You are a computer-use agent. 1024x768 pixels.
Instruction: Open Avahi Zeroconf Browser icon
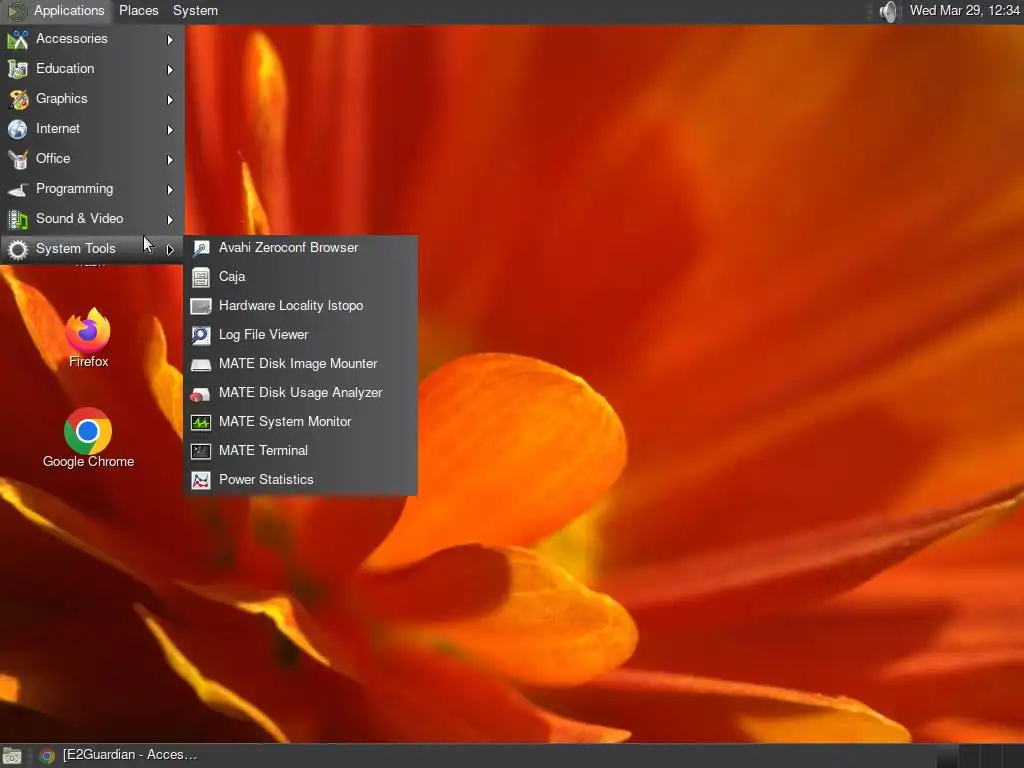[x=200, y=248]
